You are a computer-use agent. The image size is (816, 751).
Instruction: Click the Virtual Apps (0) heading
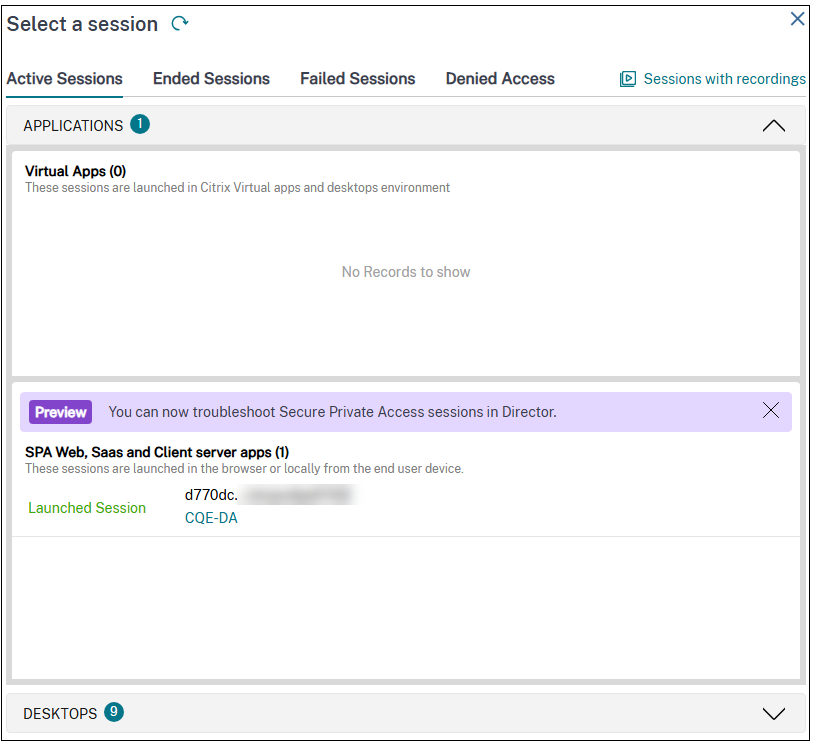pyautogui.click(x=75, y=171)
